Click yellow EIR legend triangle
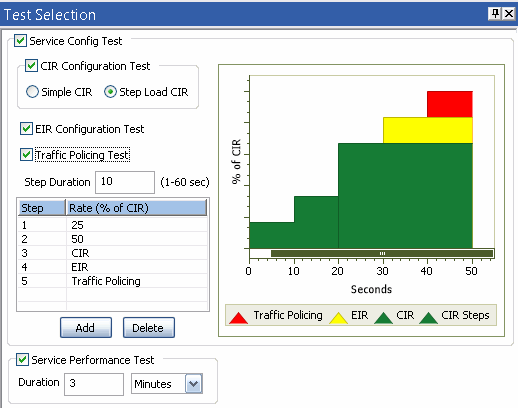518x408 pixels. (x=338, y=318)
